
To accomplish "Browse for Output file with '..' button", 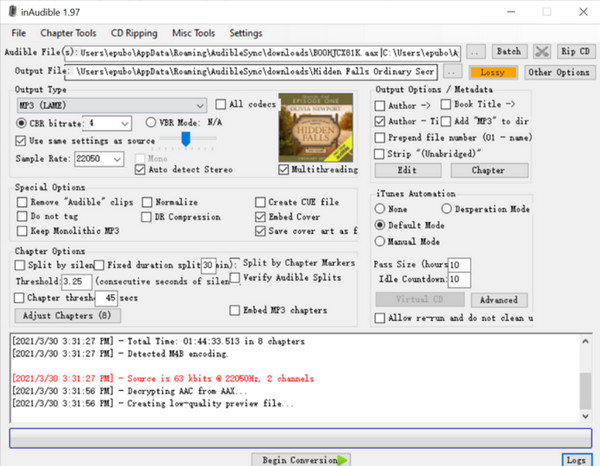I will click(452, 72).
